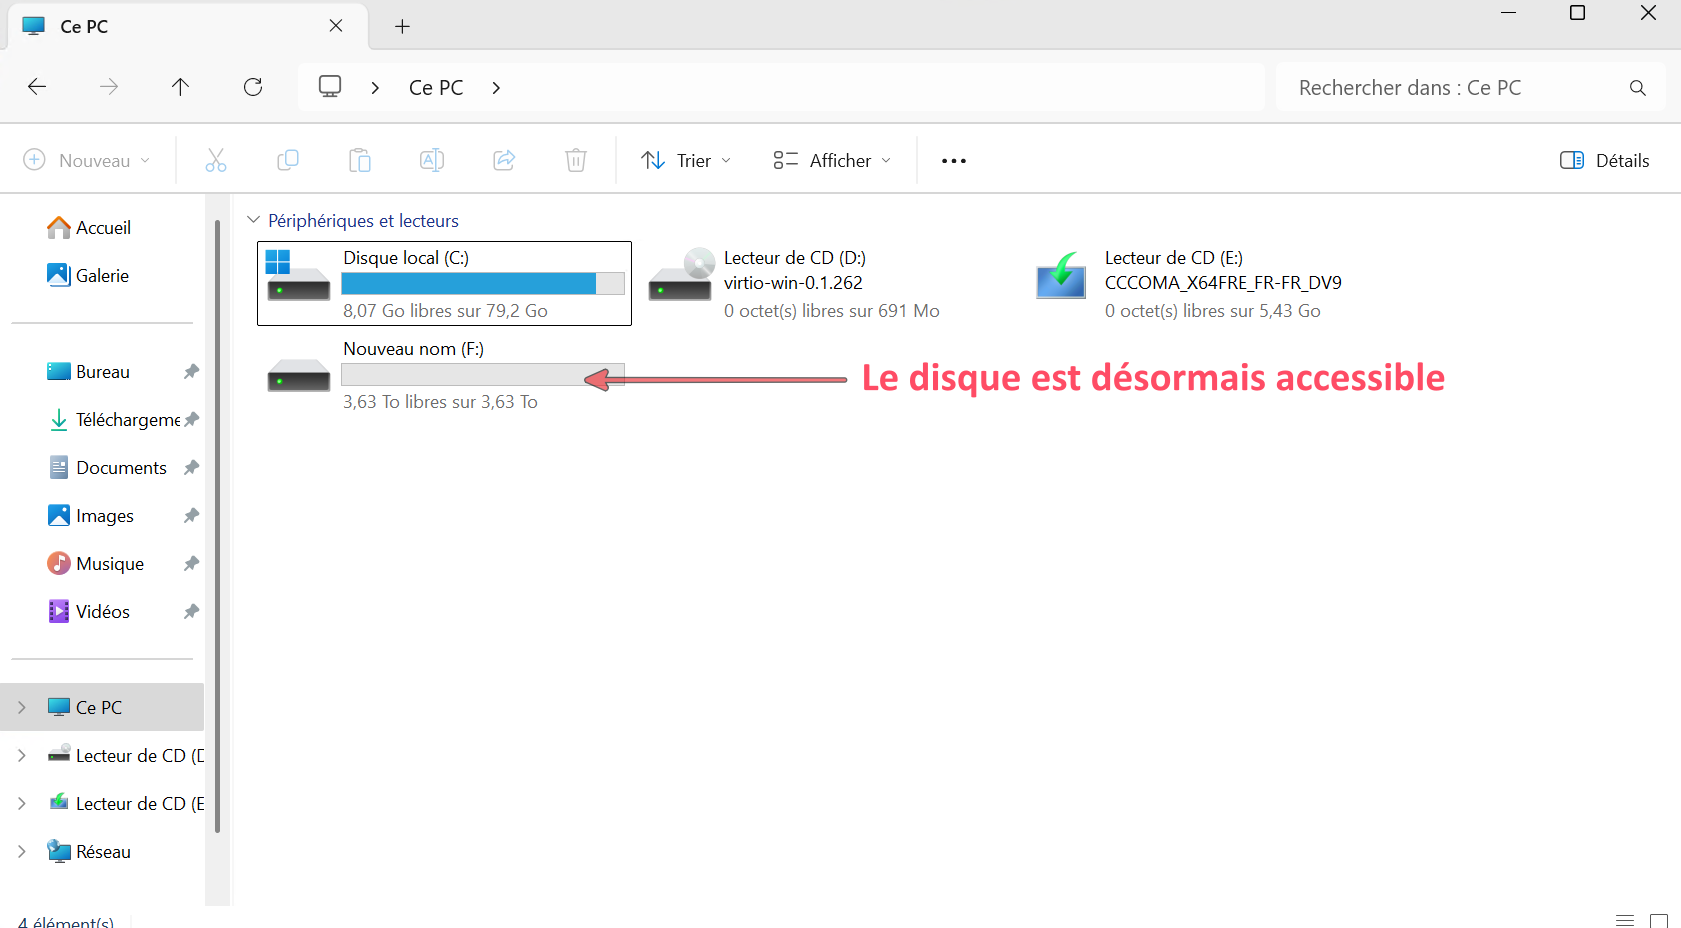Click the Cut scissors icon in toolbar

click(x=216, y=160)
